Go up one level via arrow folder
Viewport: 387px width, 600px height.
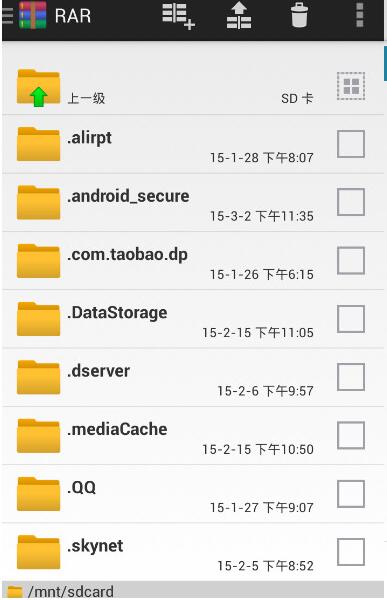(x=38, y=88)
